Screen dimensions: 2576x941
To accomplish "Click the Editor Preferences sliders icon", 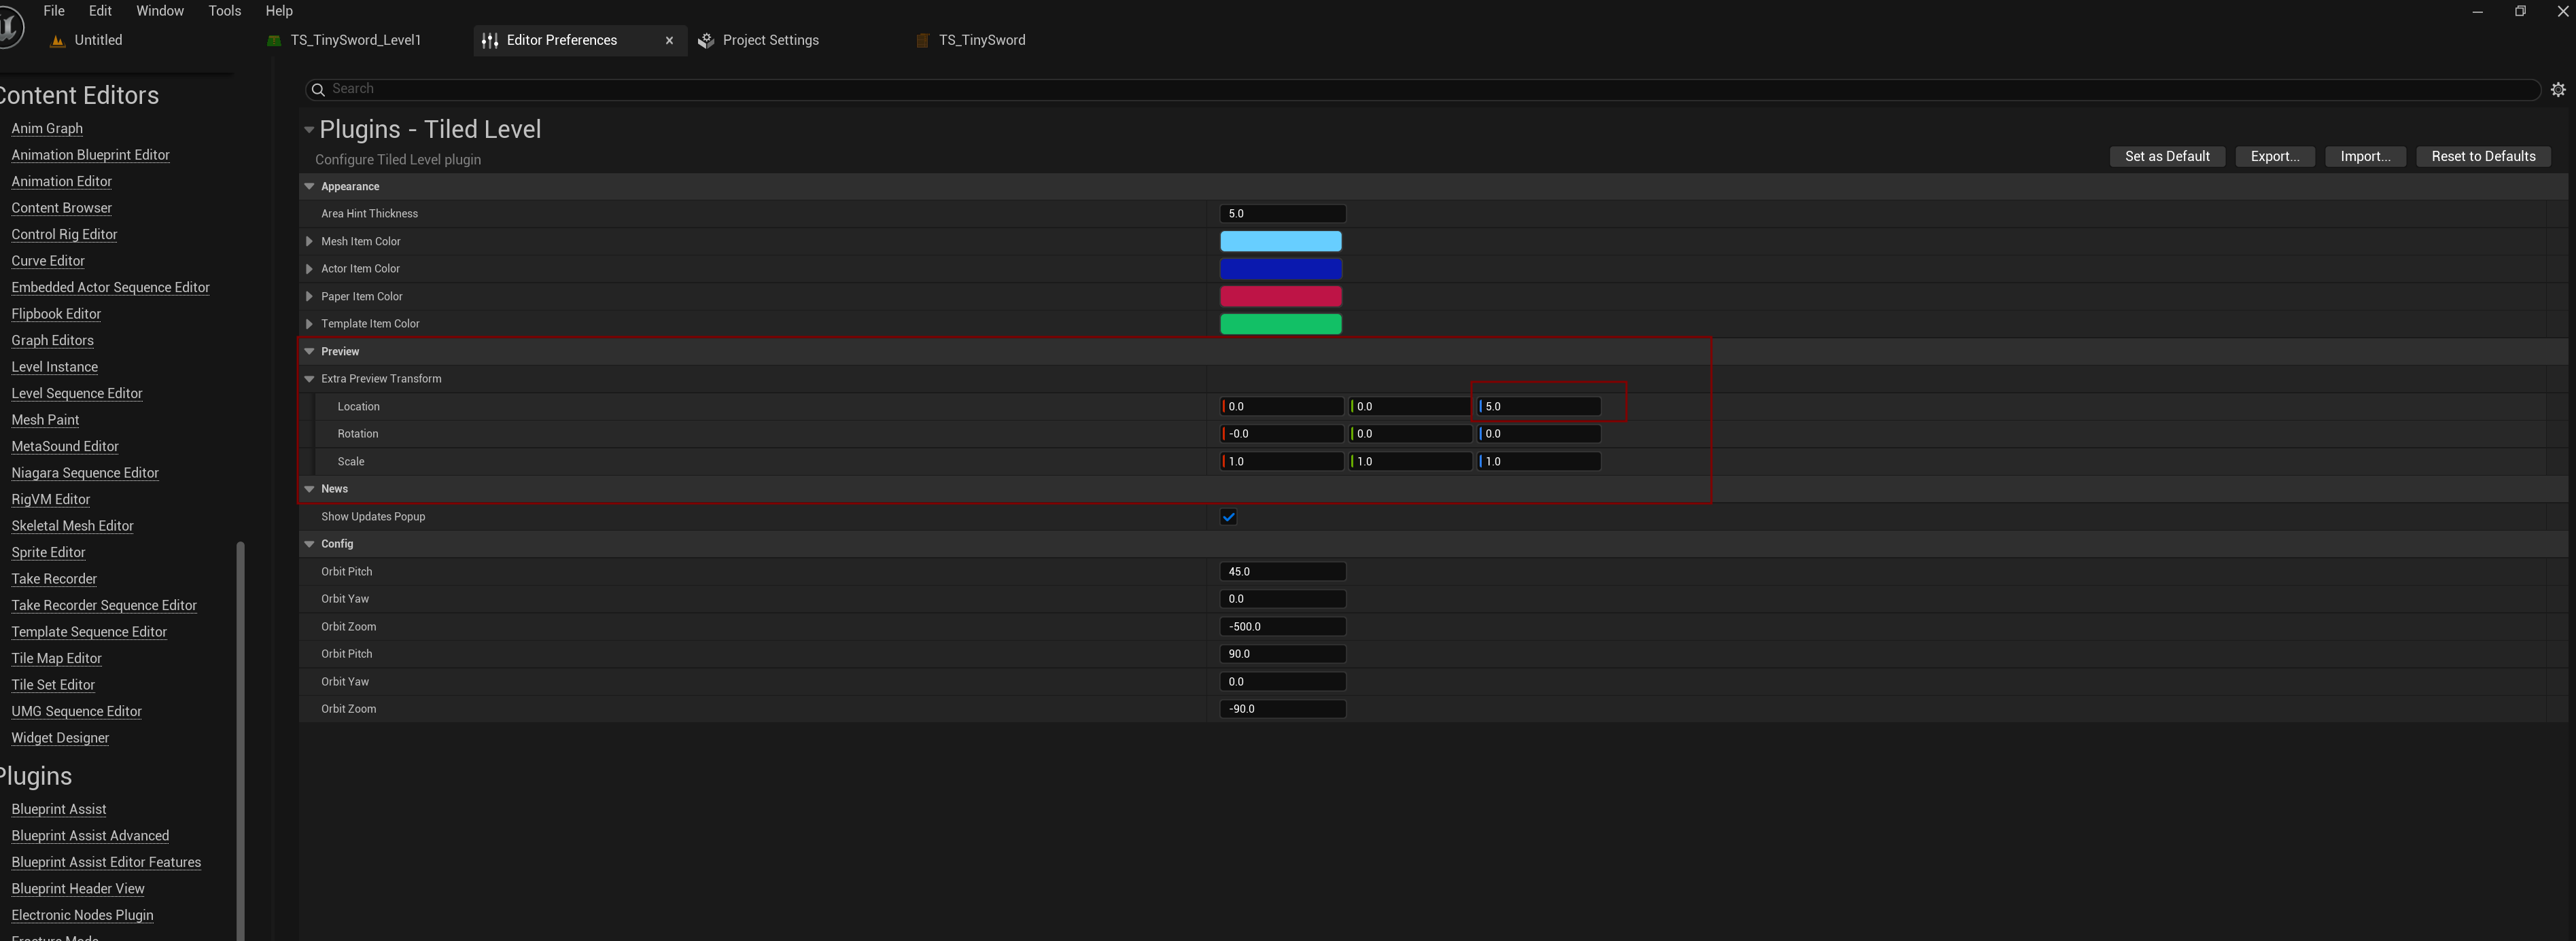I will coord(490,41).
